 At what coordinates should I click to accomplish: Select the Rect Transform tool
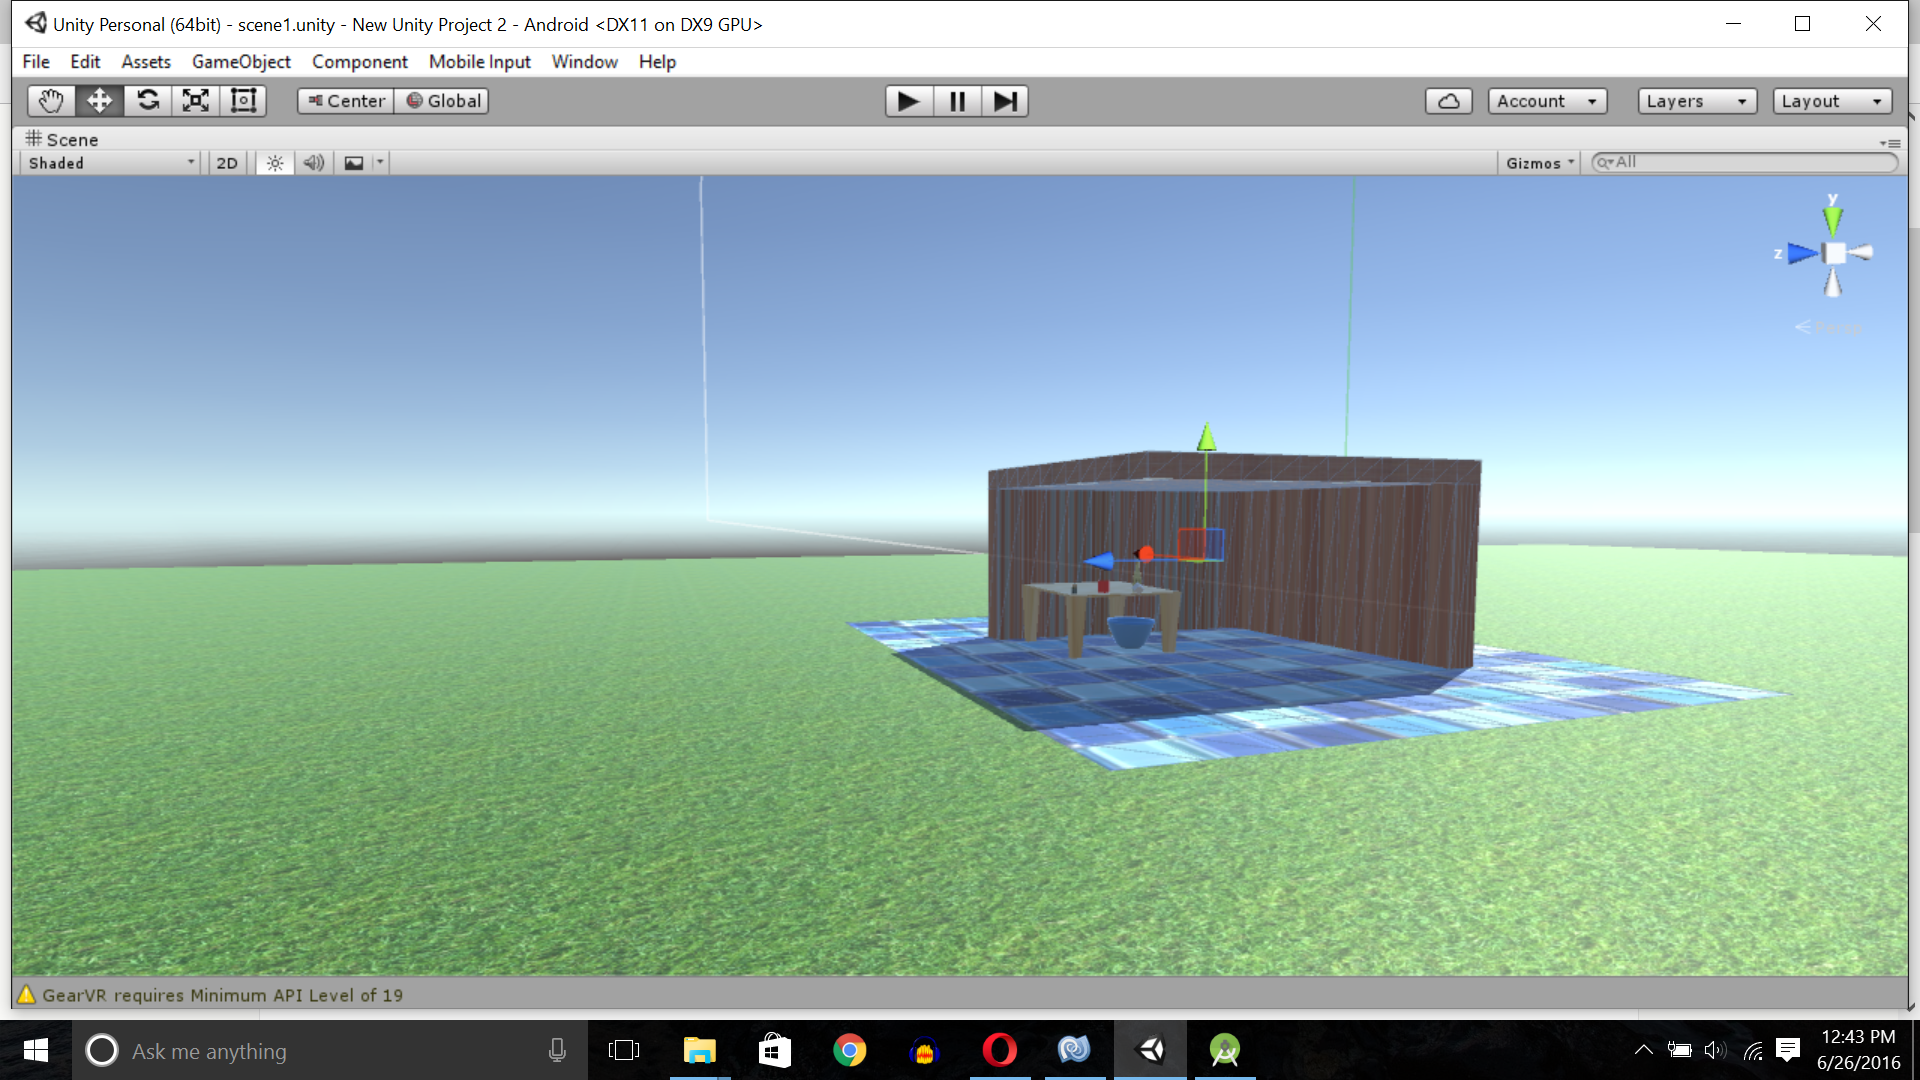pos(244,101)
